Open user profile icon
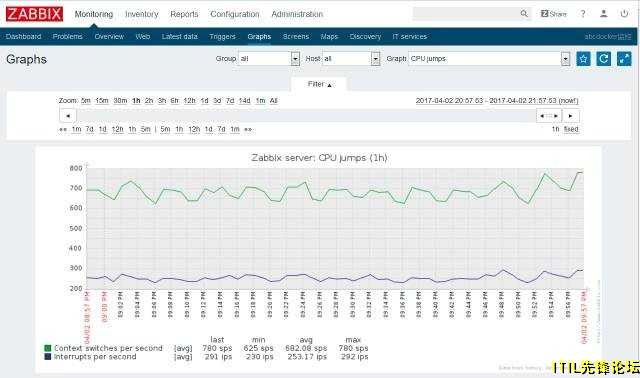This screenshot has width=640, height=378. (604, 14)
